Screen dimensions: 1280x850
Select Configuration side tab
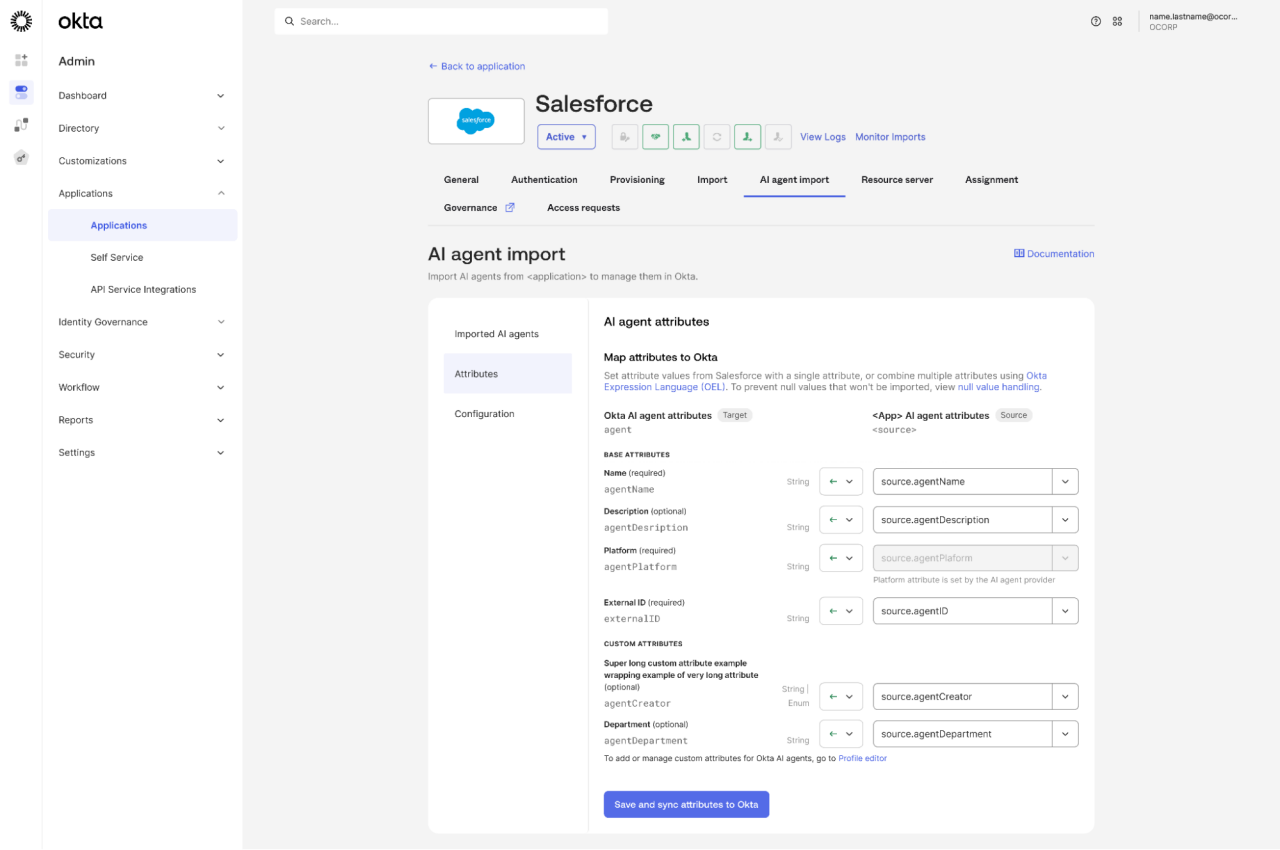click(508, 414)
